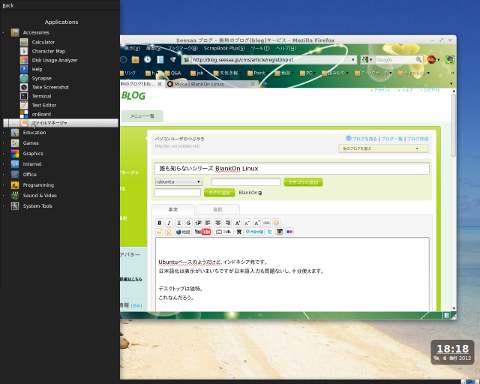Click shopping cart icon in editor toolbar

(239, 232)
